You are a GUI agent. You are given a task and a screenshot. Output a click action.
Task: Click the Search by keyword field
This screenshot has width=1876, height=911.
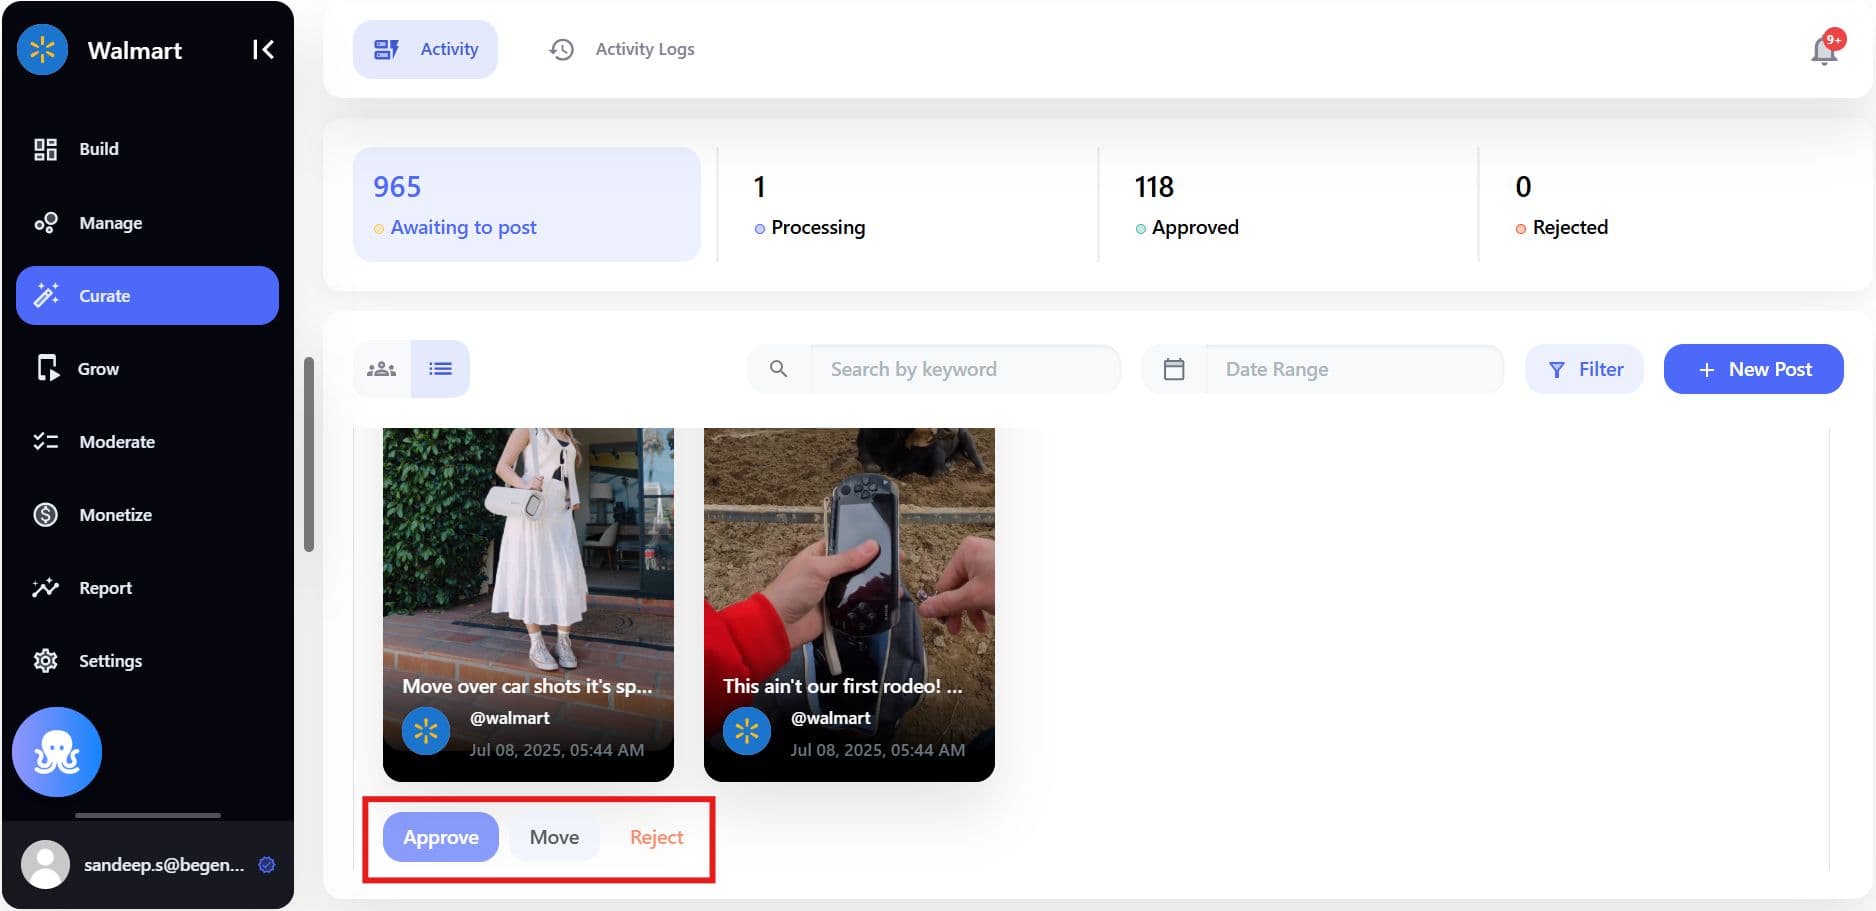coord(966,369)
